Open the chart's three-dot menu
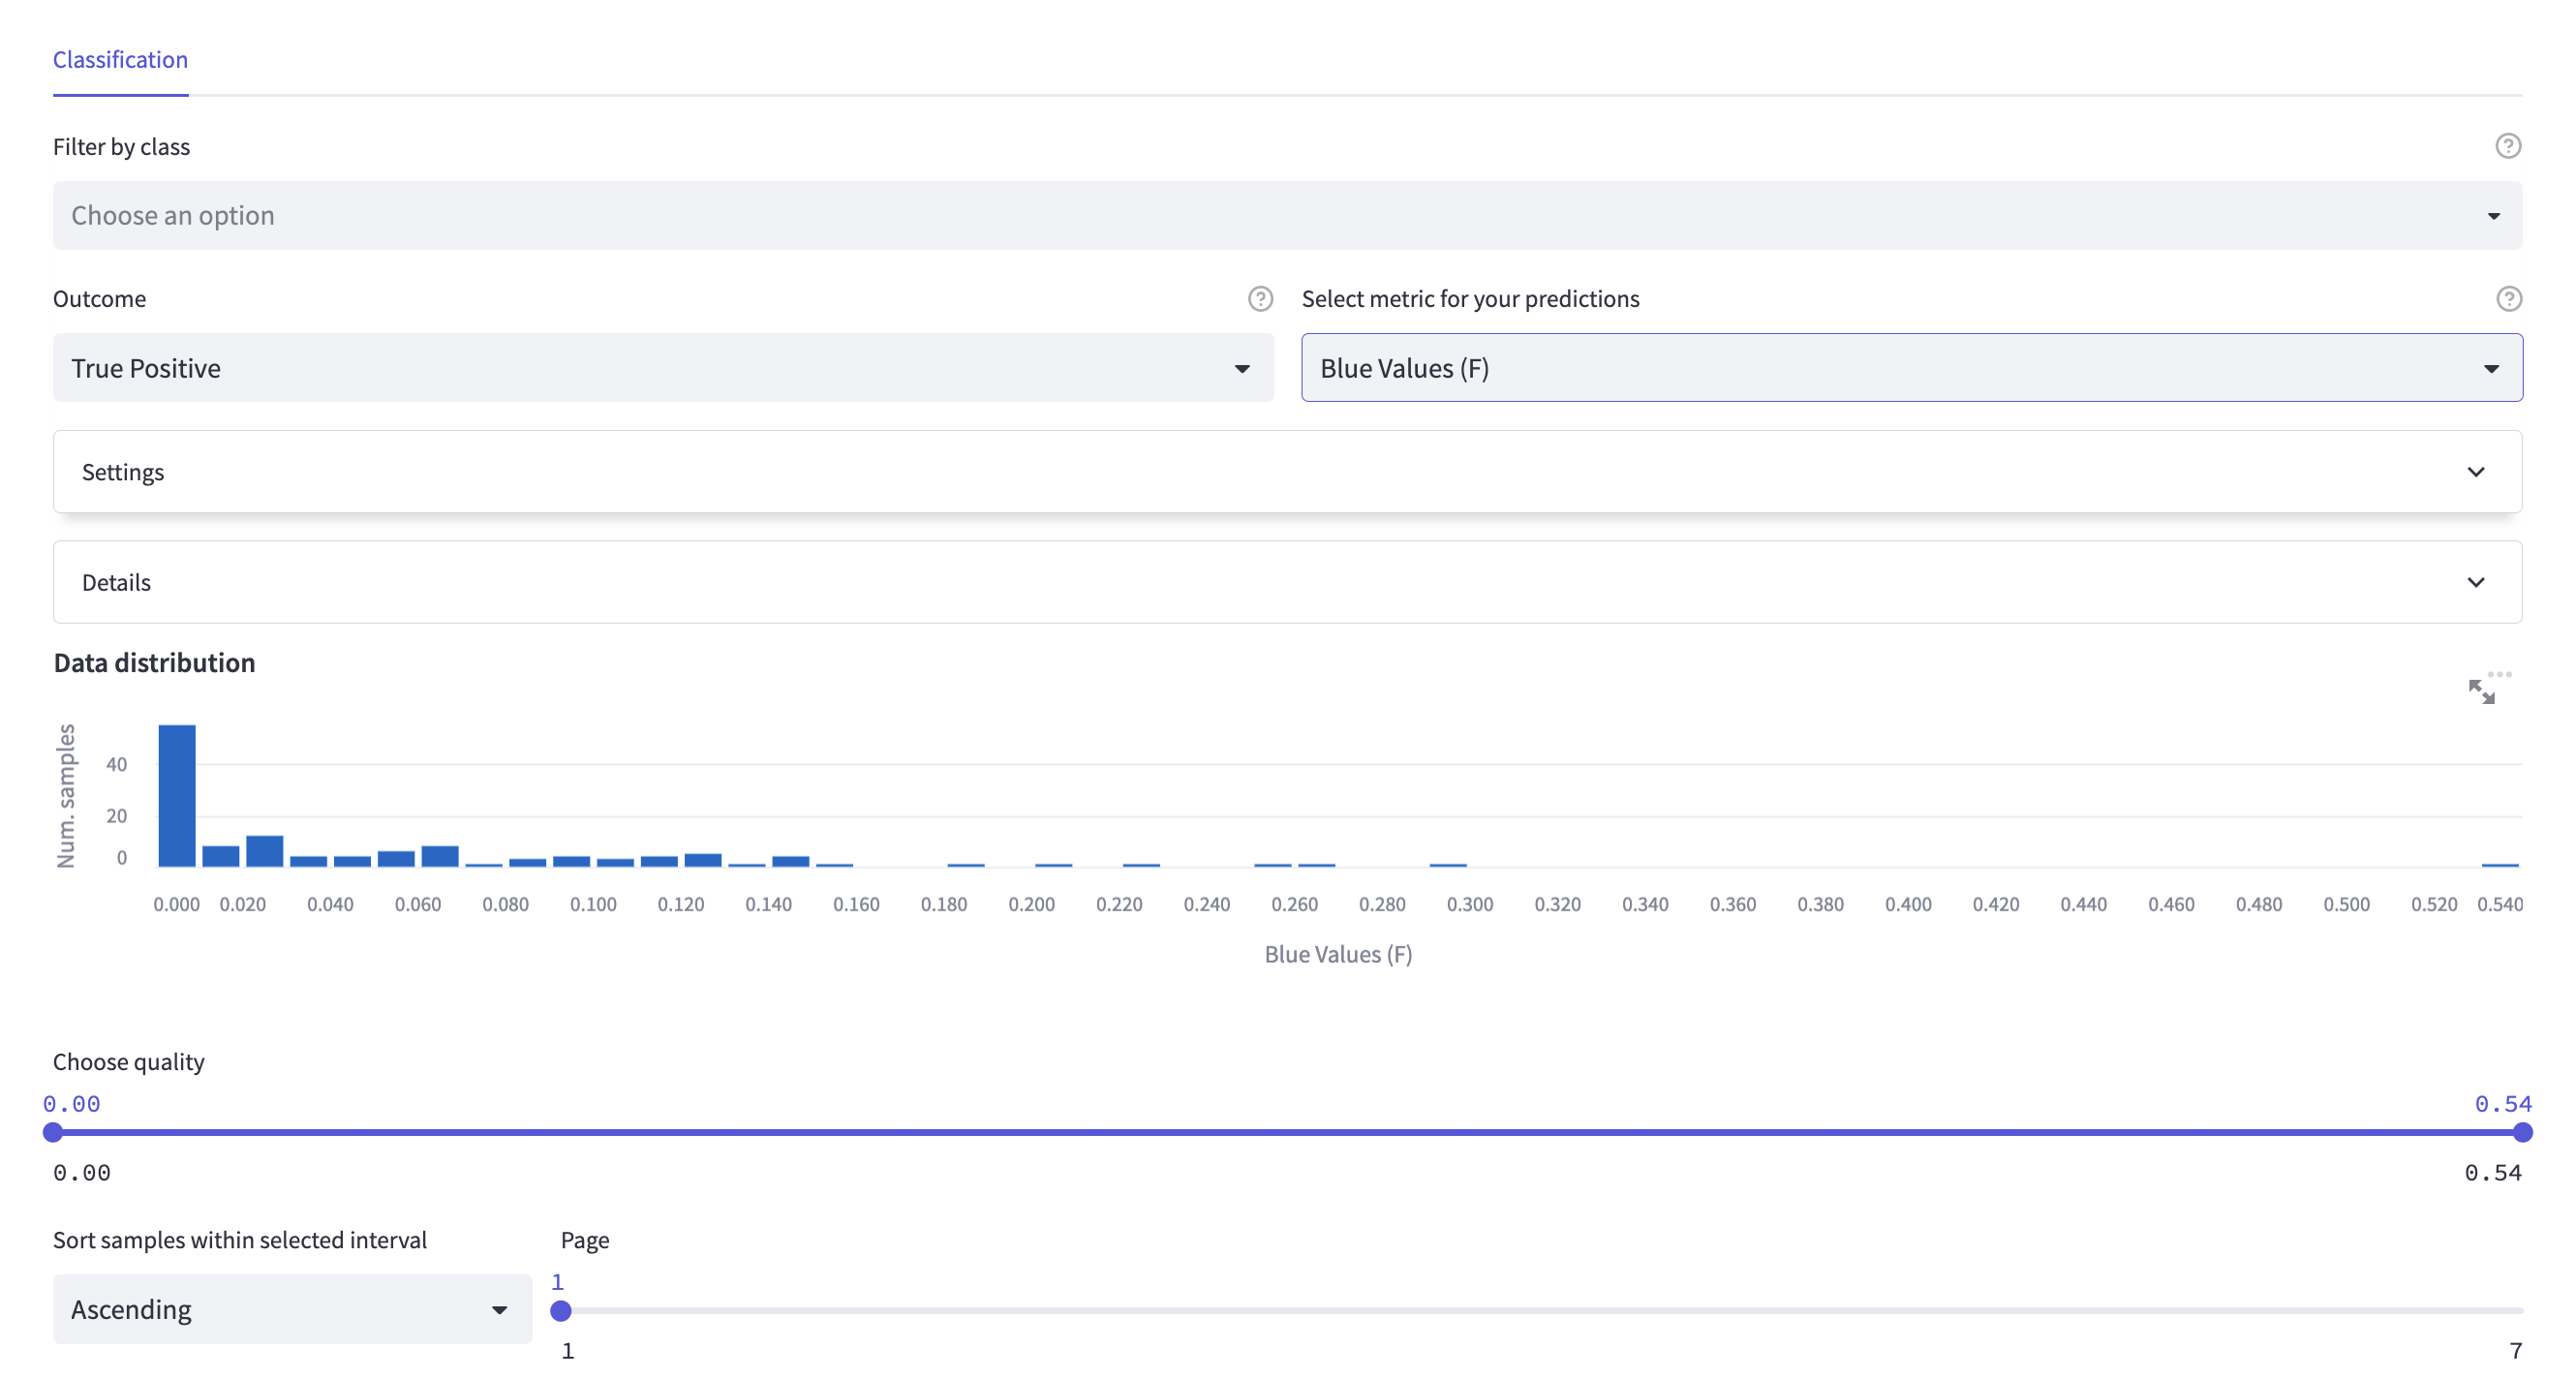 [x=2499, y=674]
